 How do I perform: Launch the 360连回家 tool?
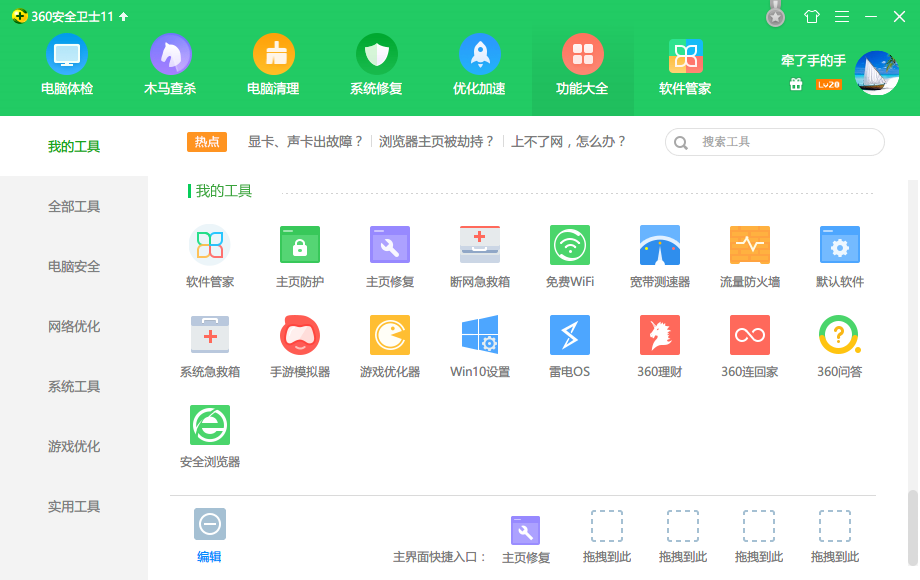[x=750, y=347]
